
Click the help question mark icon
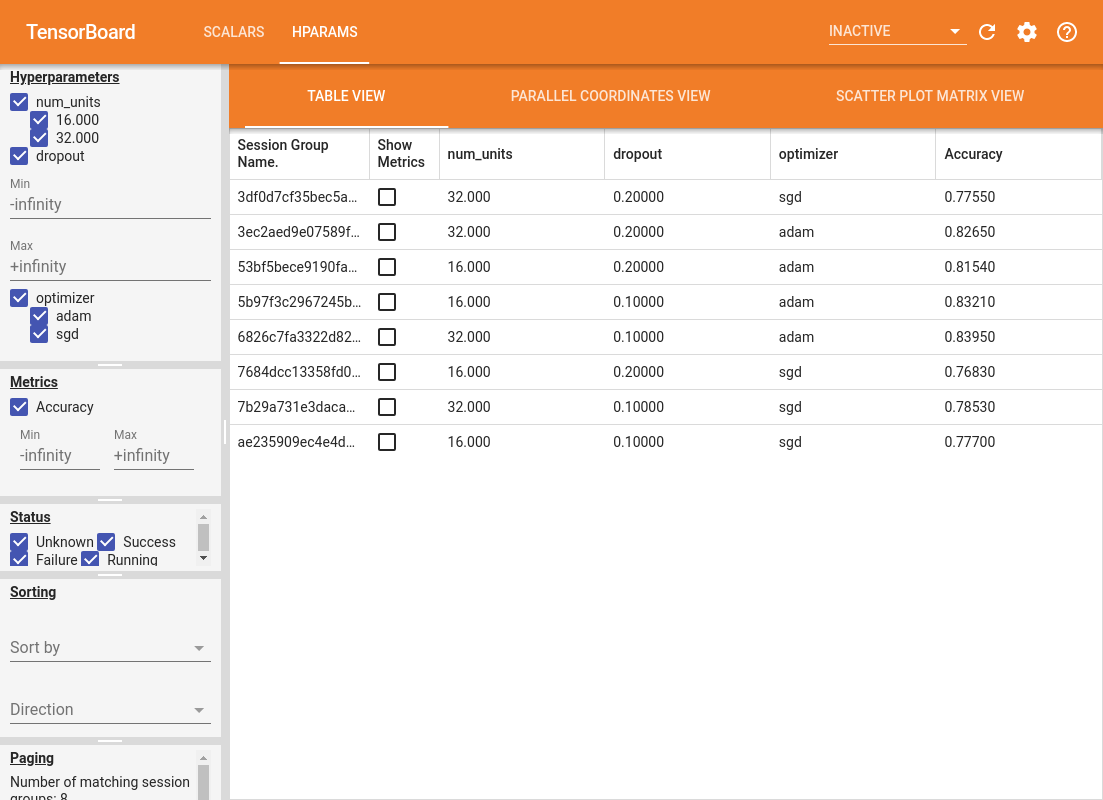(1067, 32)
